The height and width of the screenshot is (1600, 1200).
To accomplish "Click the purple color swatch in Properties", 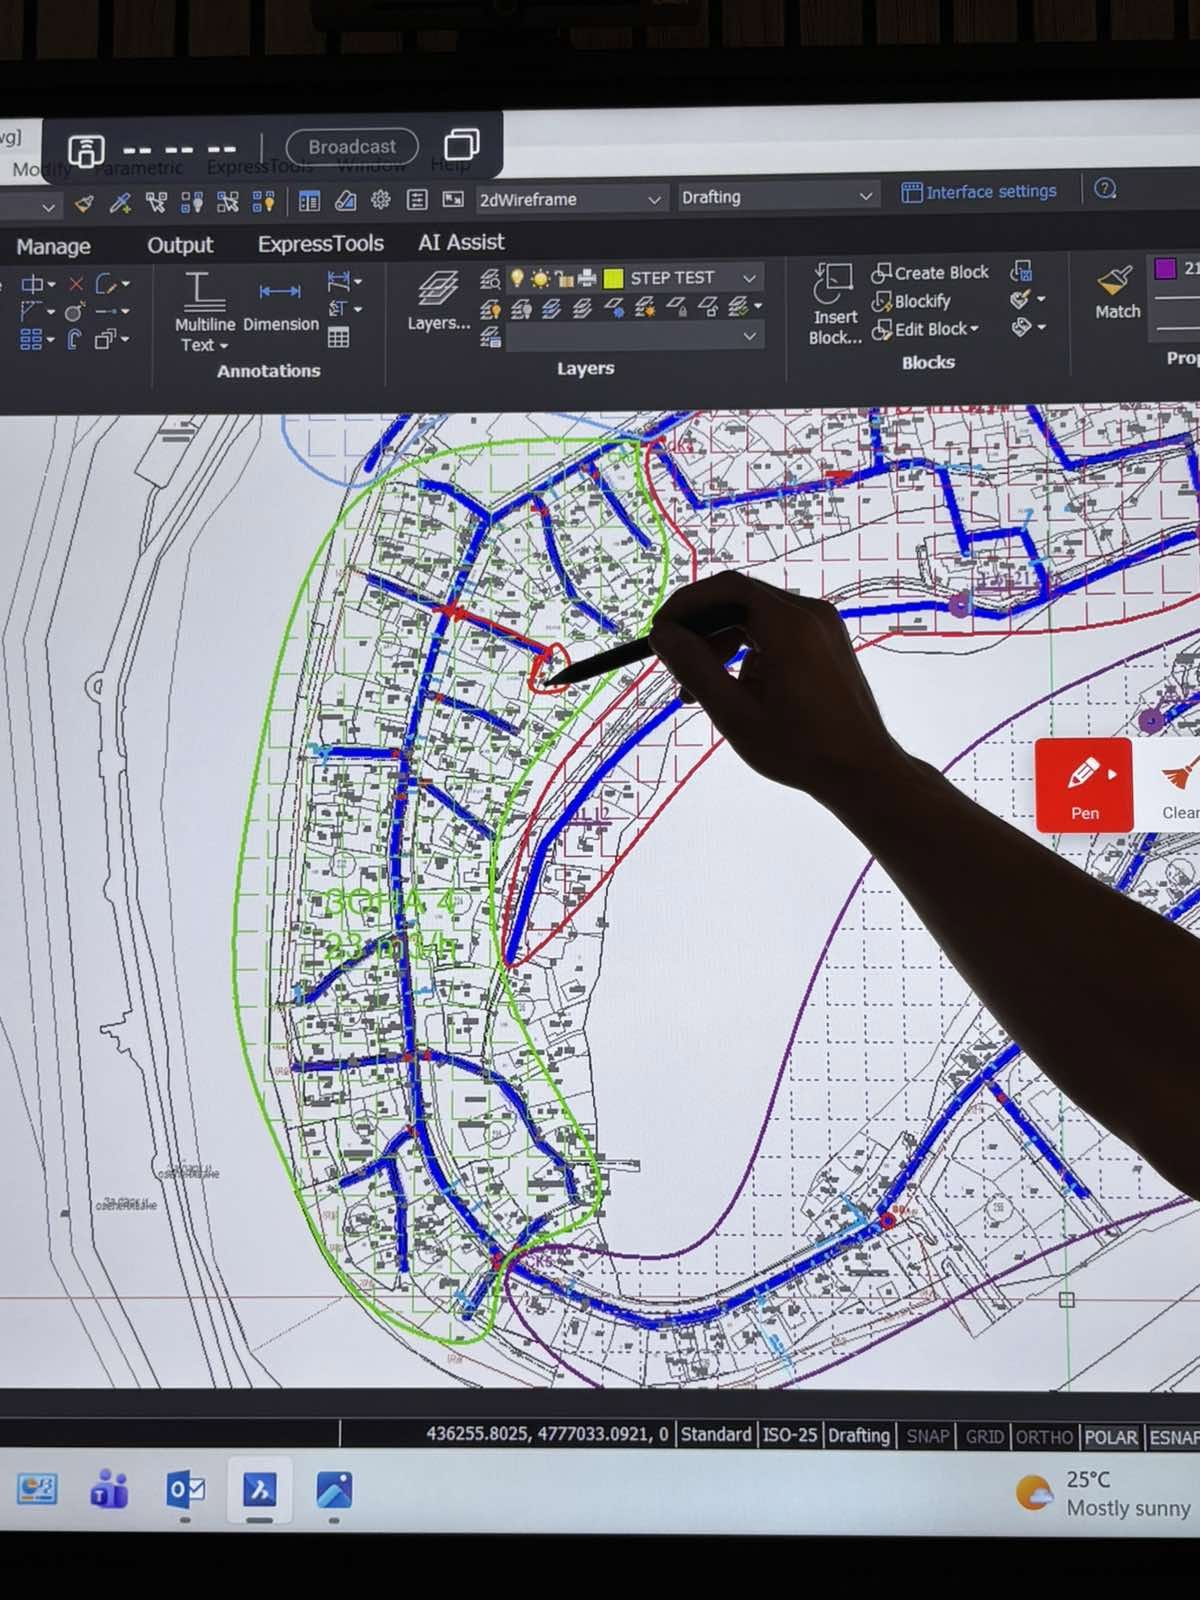I will pos(1165,268).
